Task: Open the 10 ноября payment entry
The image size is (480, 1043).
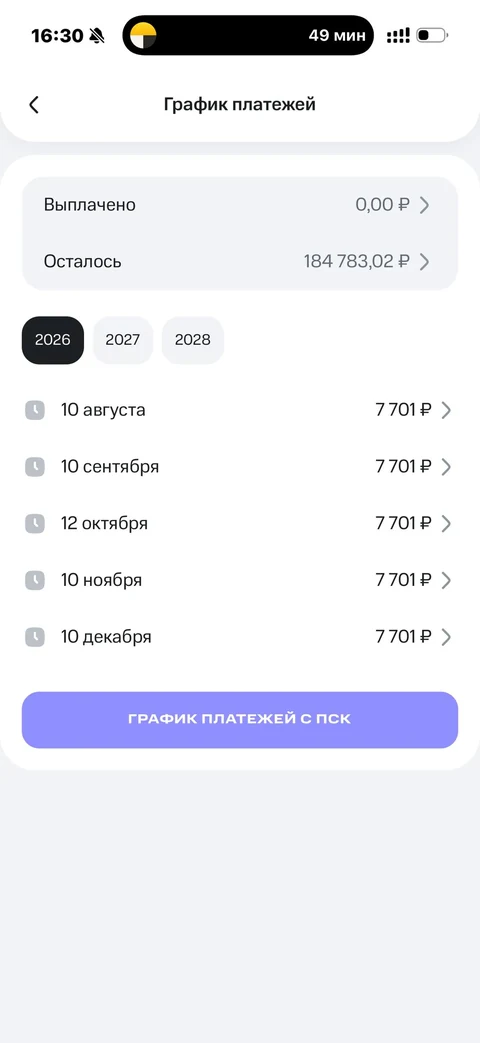Action: (240, 580)
